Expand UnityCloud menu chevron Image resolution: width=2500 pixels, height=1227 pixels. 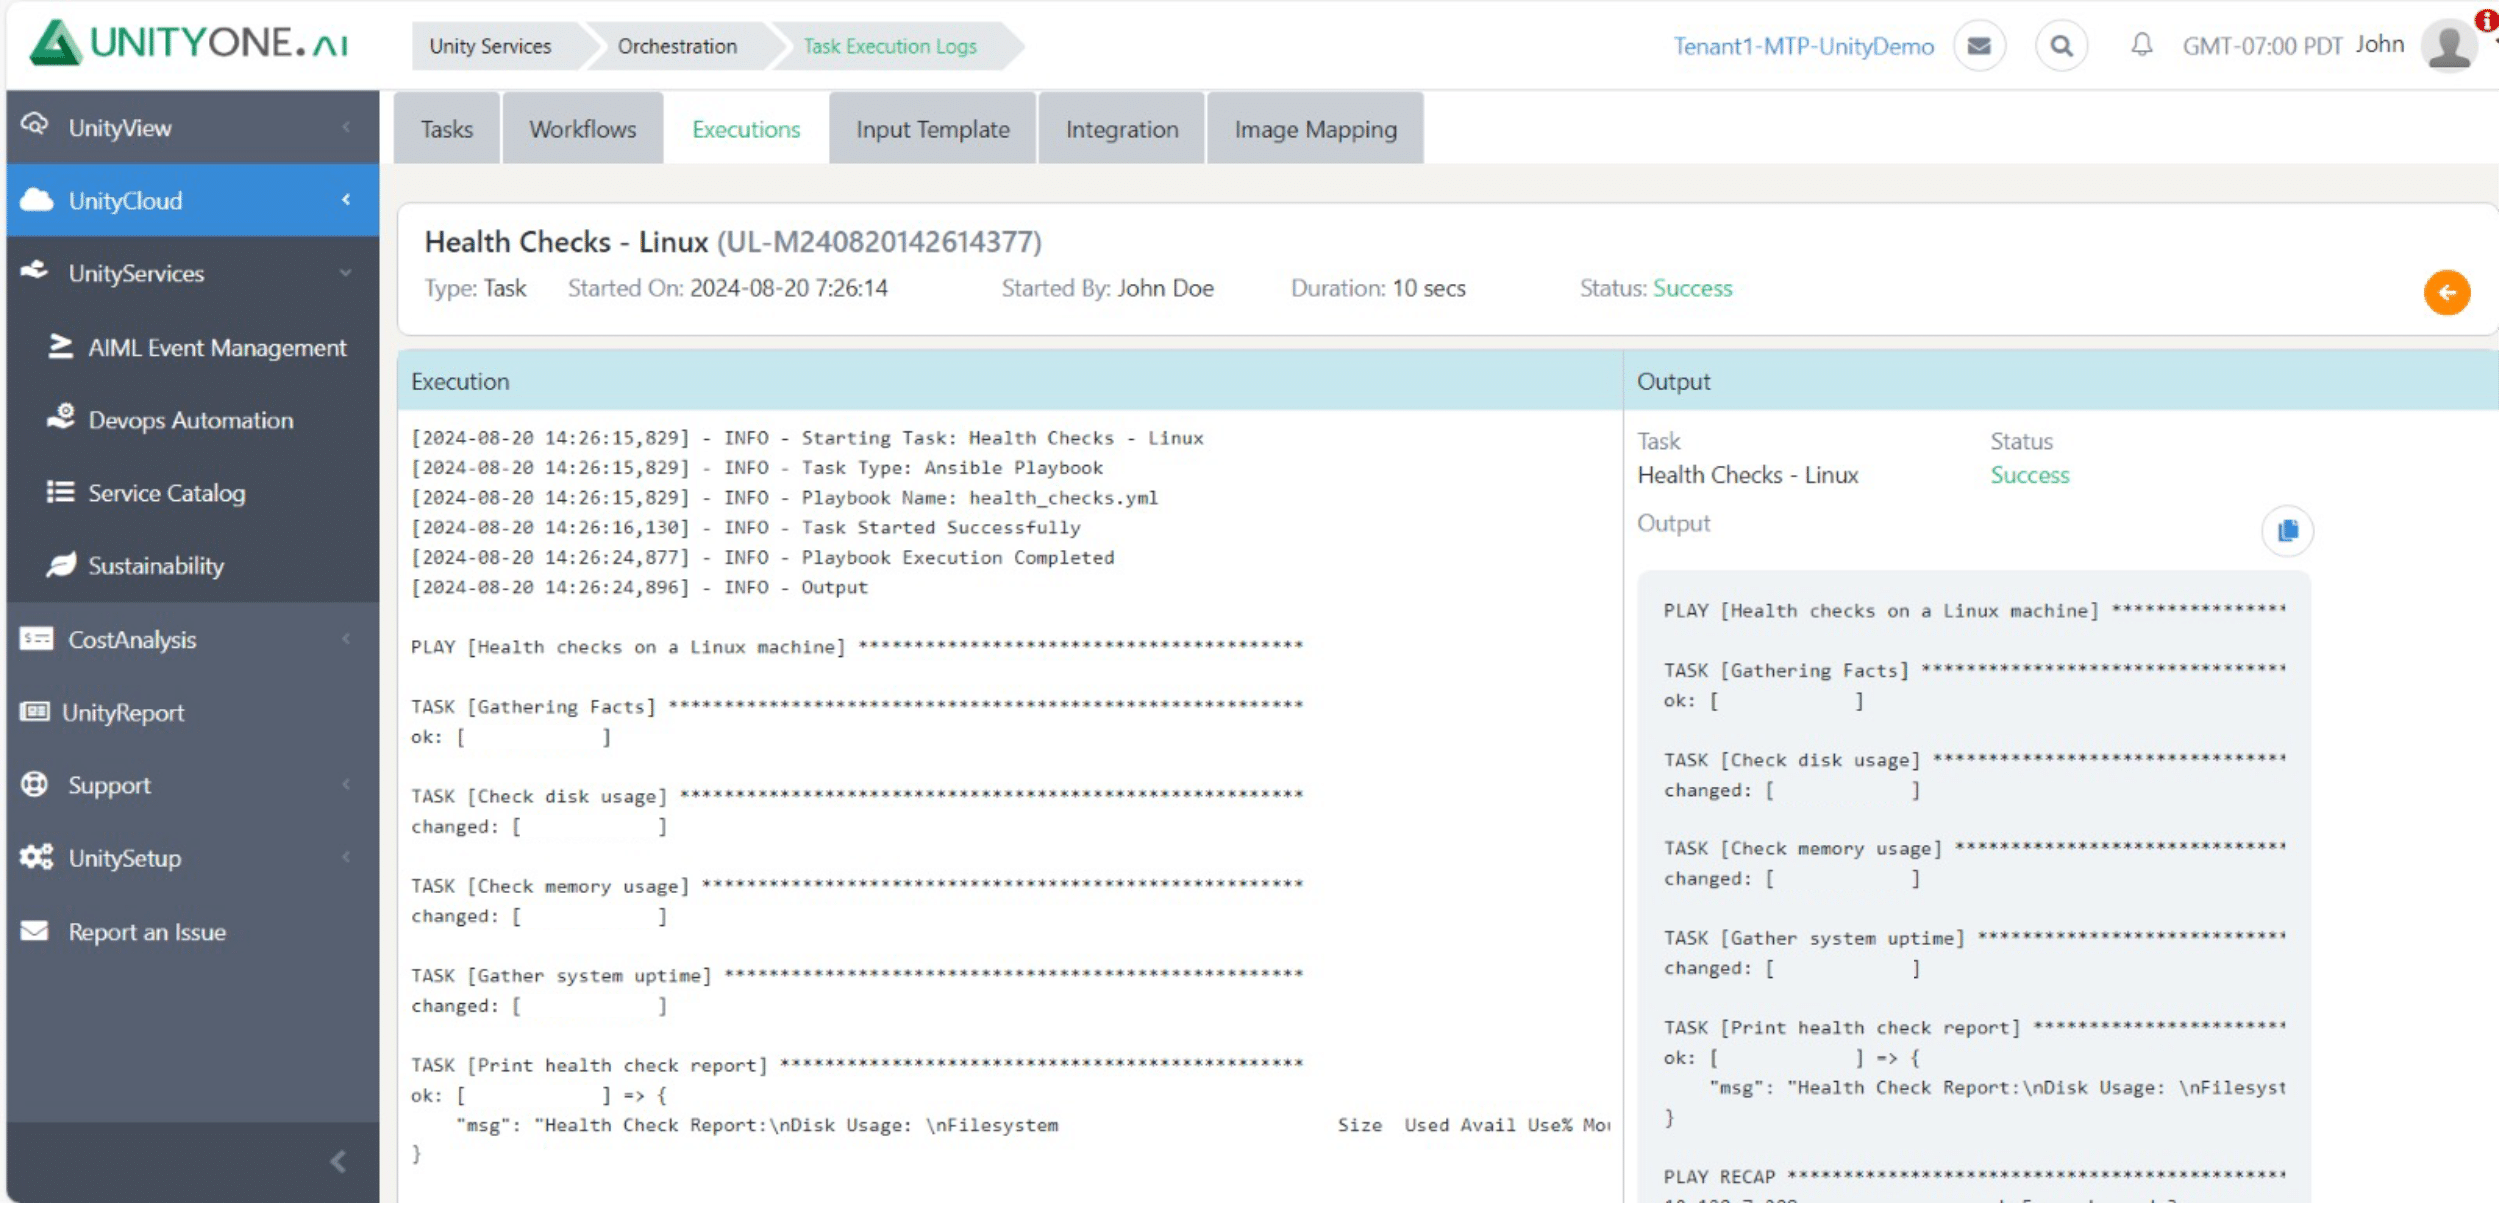(x=346, y=200)
